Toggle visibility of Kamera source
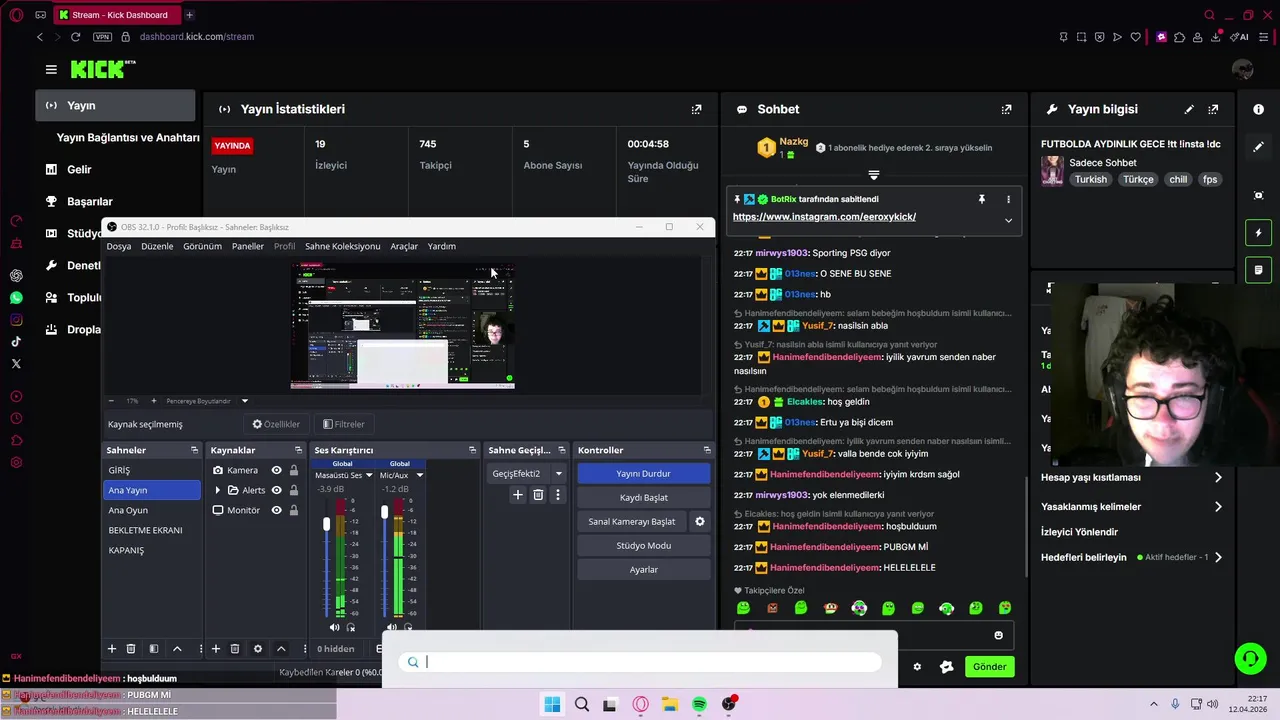 277,470
